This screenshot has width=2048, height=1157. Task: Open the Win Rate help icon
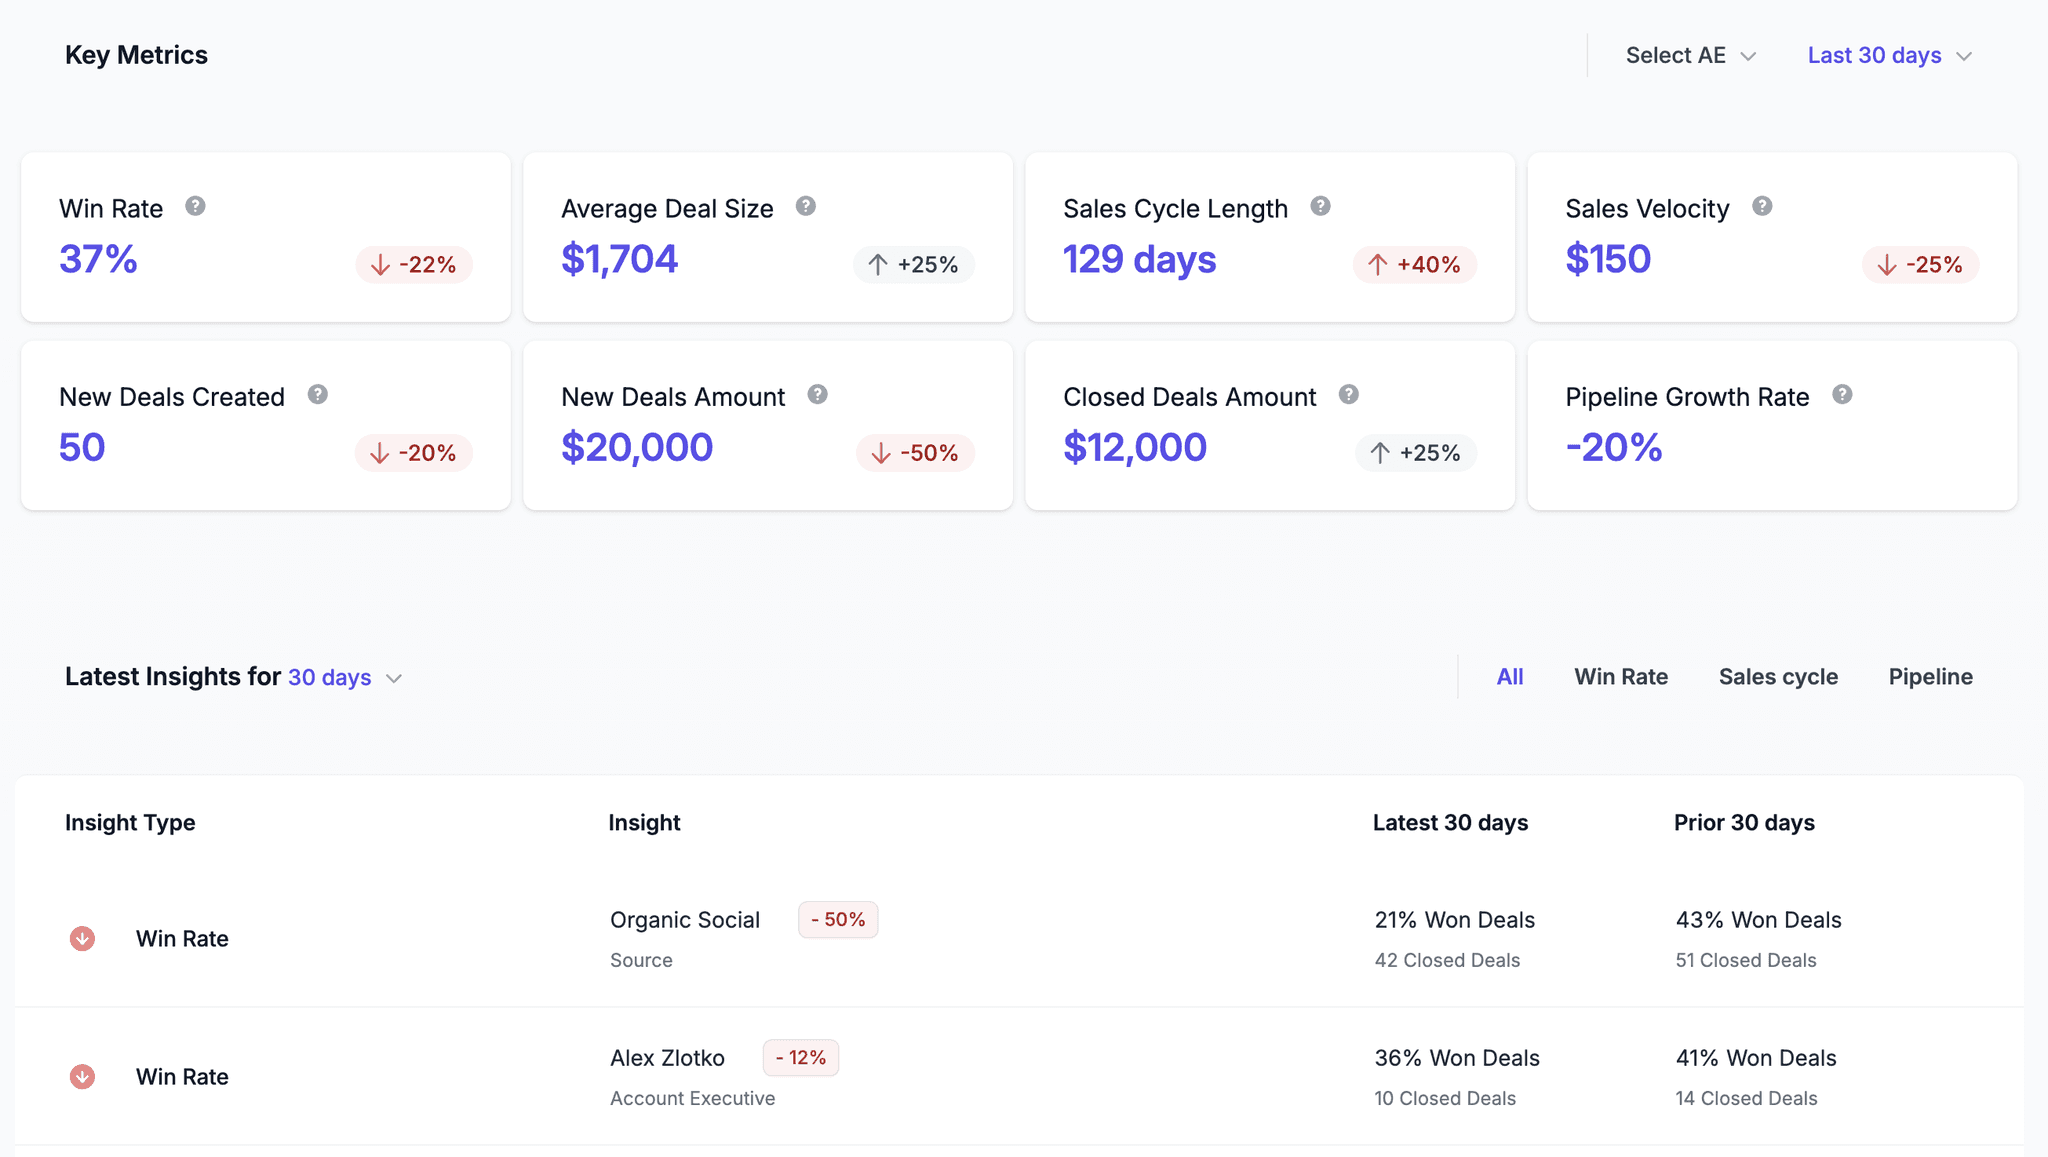pos(196,207)
